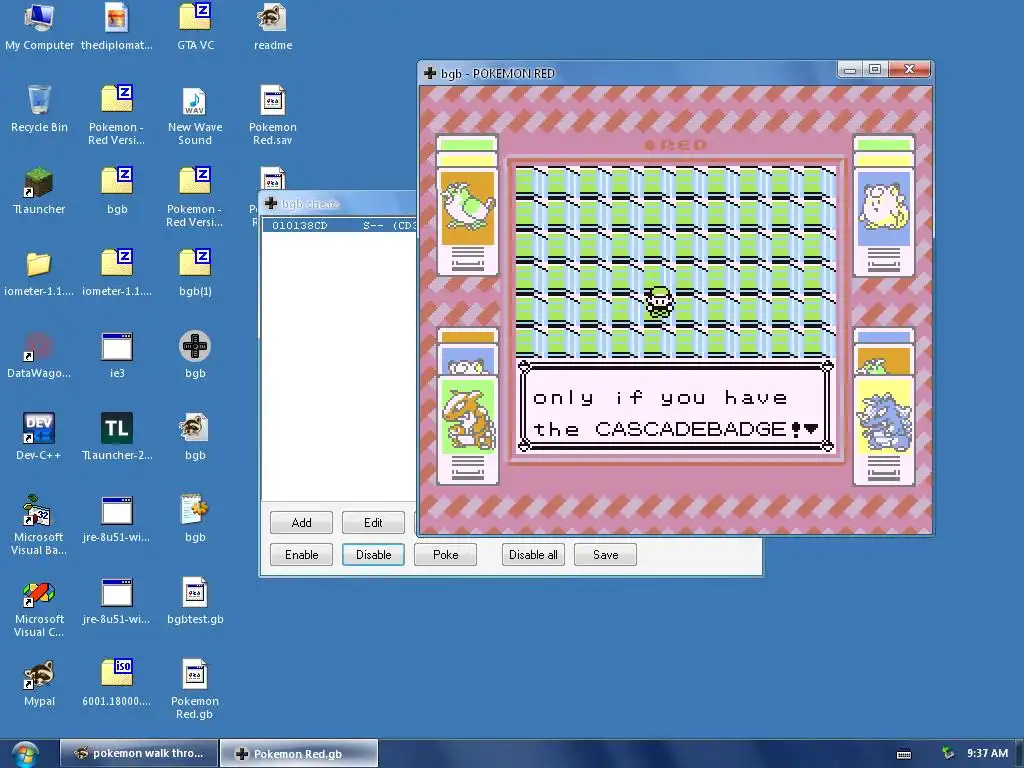Select the iometer-1.1 plain folder icon

click(x=39, y=274)
